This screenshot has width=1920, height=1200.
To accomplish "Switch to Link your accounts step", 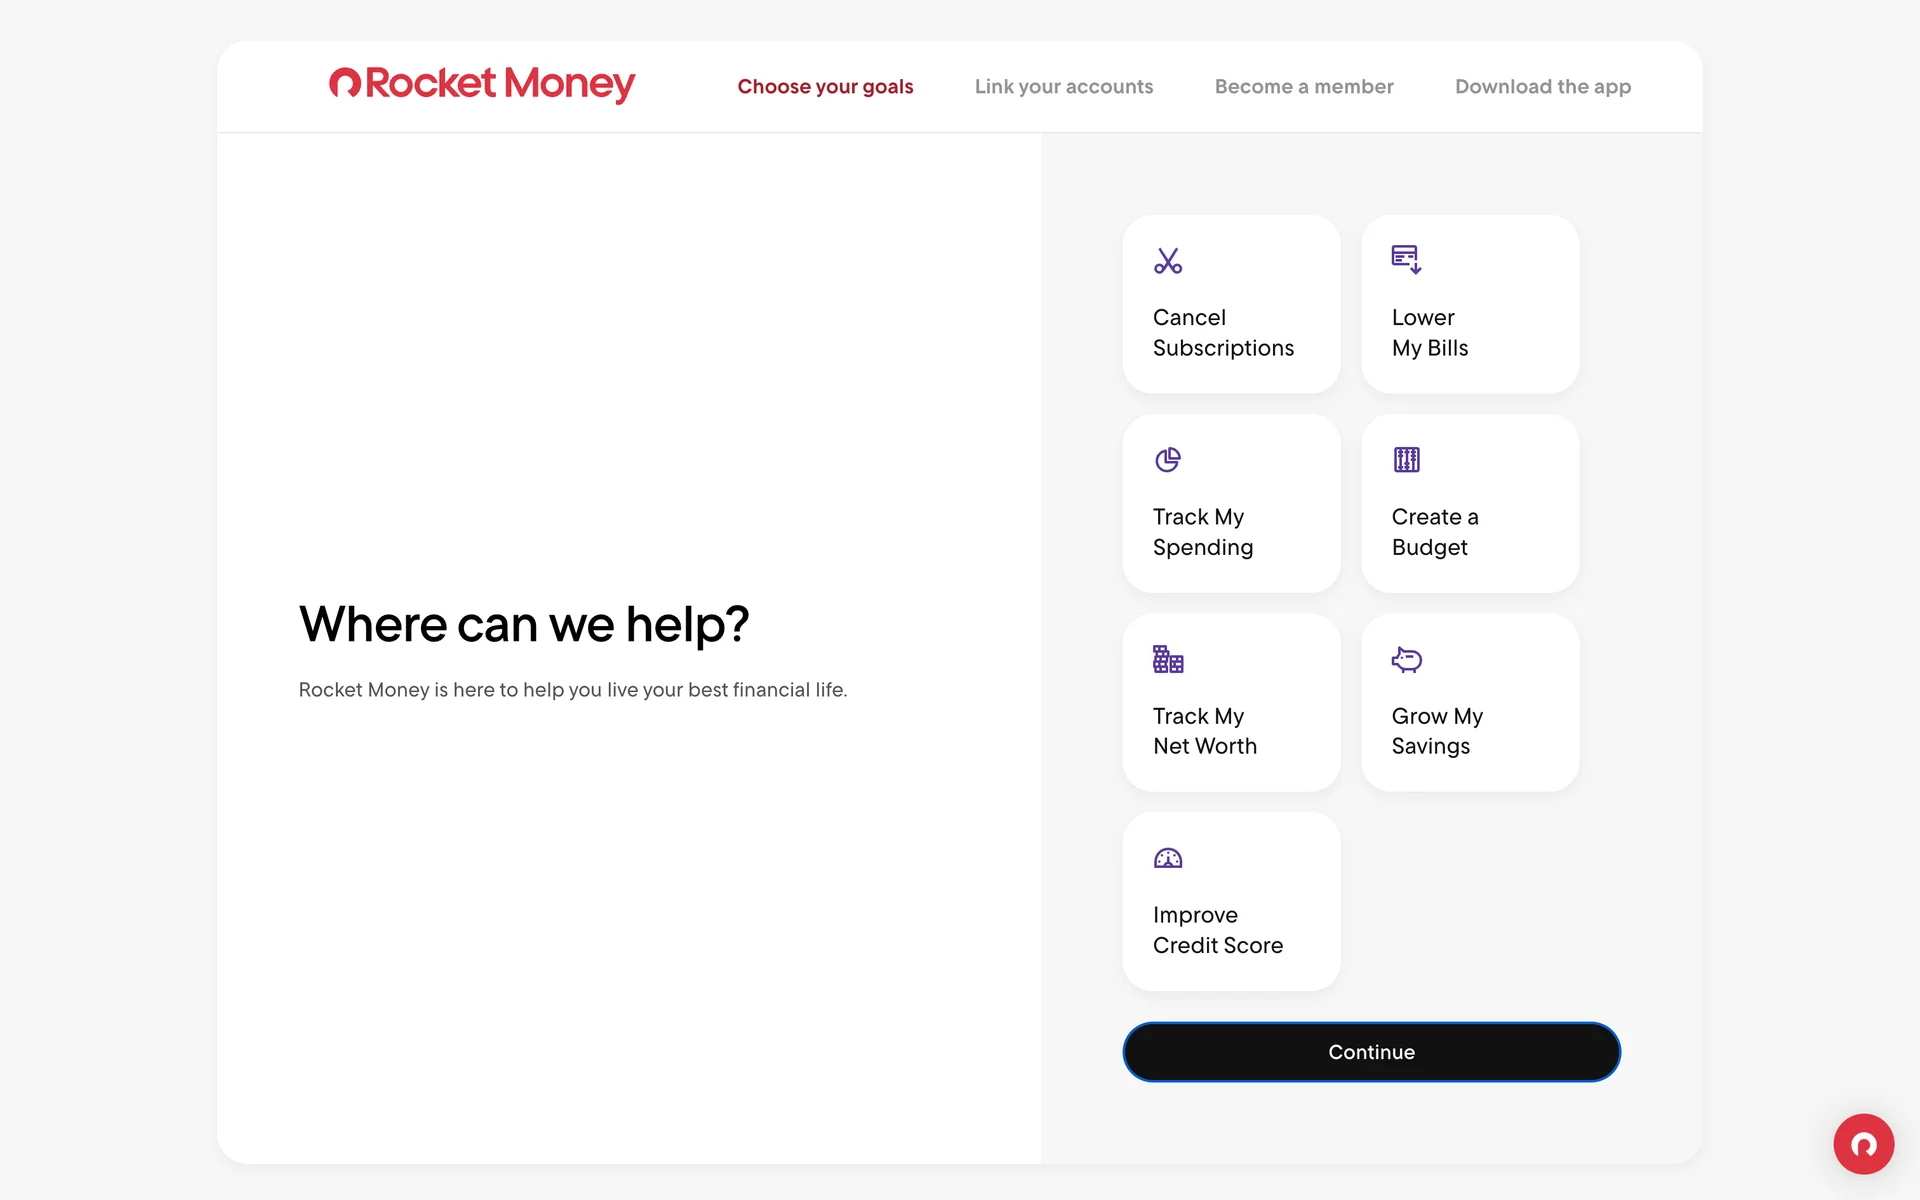I will pyautogui.click(x=1063, y=87).
